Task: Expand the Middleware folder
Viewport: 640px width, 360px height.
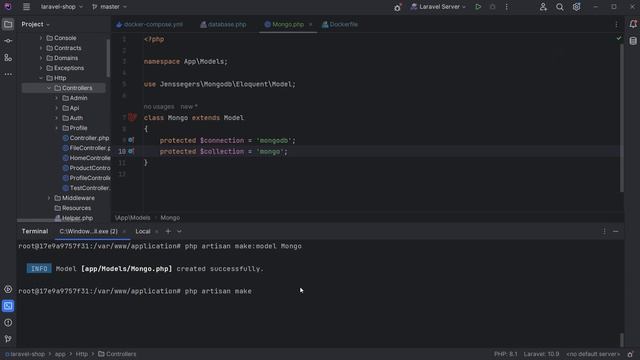Action: (49, 198)
